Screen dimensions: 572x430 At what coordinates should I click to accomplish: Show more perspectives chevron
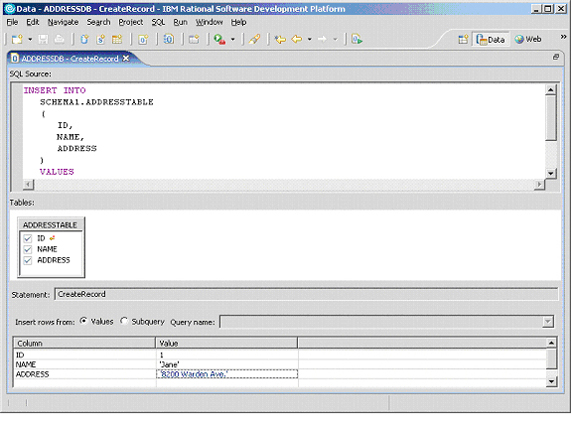(563, 36)
